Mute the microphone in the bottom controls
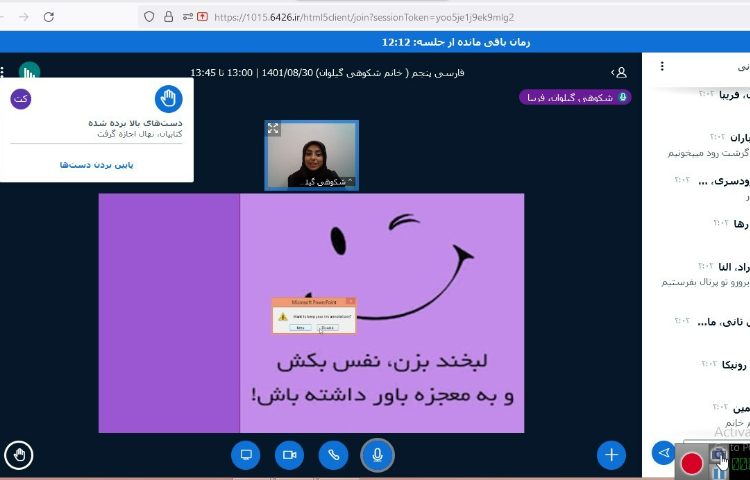 [x=377, y=455]
